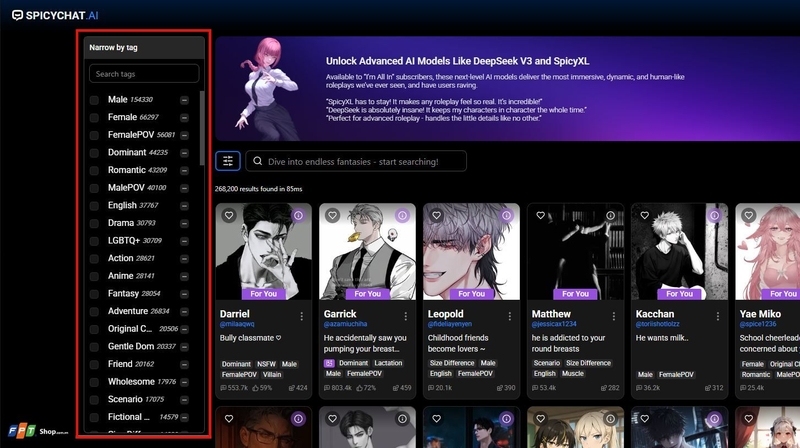Exclude the Dominant tag with minus icon
Image resolution: width=800 pixels, height=448 pixels.
[x=184, y=153]
